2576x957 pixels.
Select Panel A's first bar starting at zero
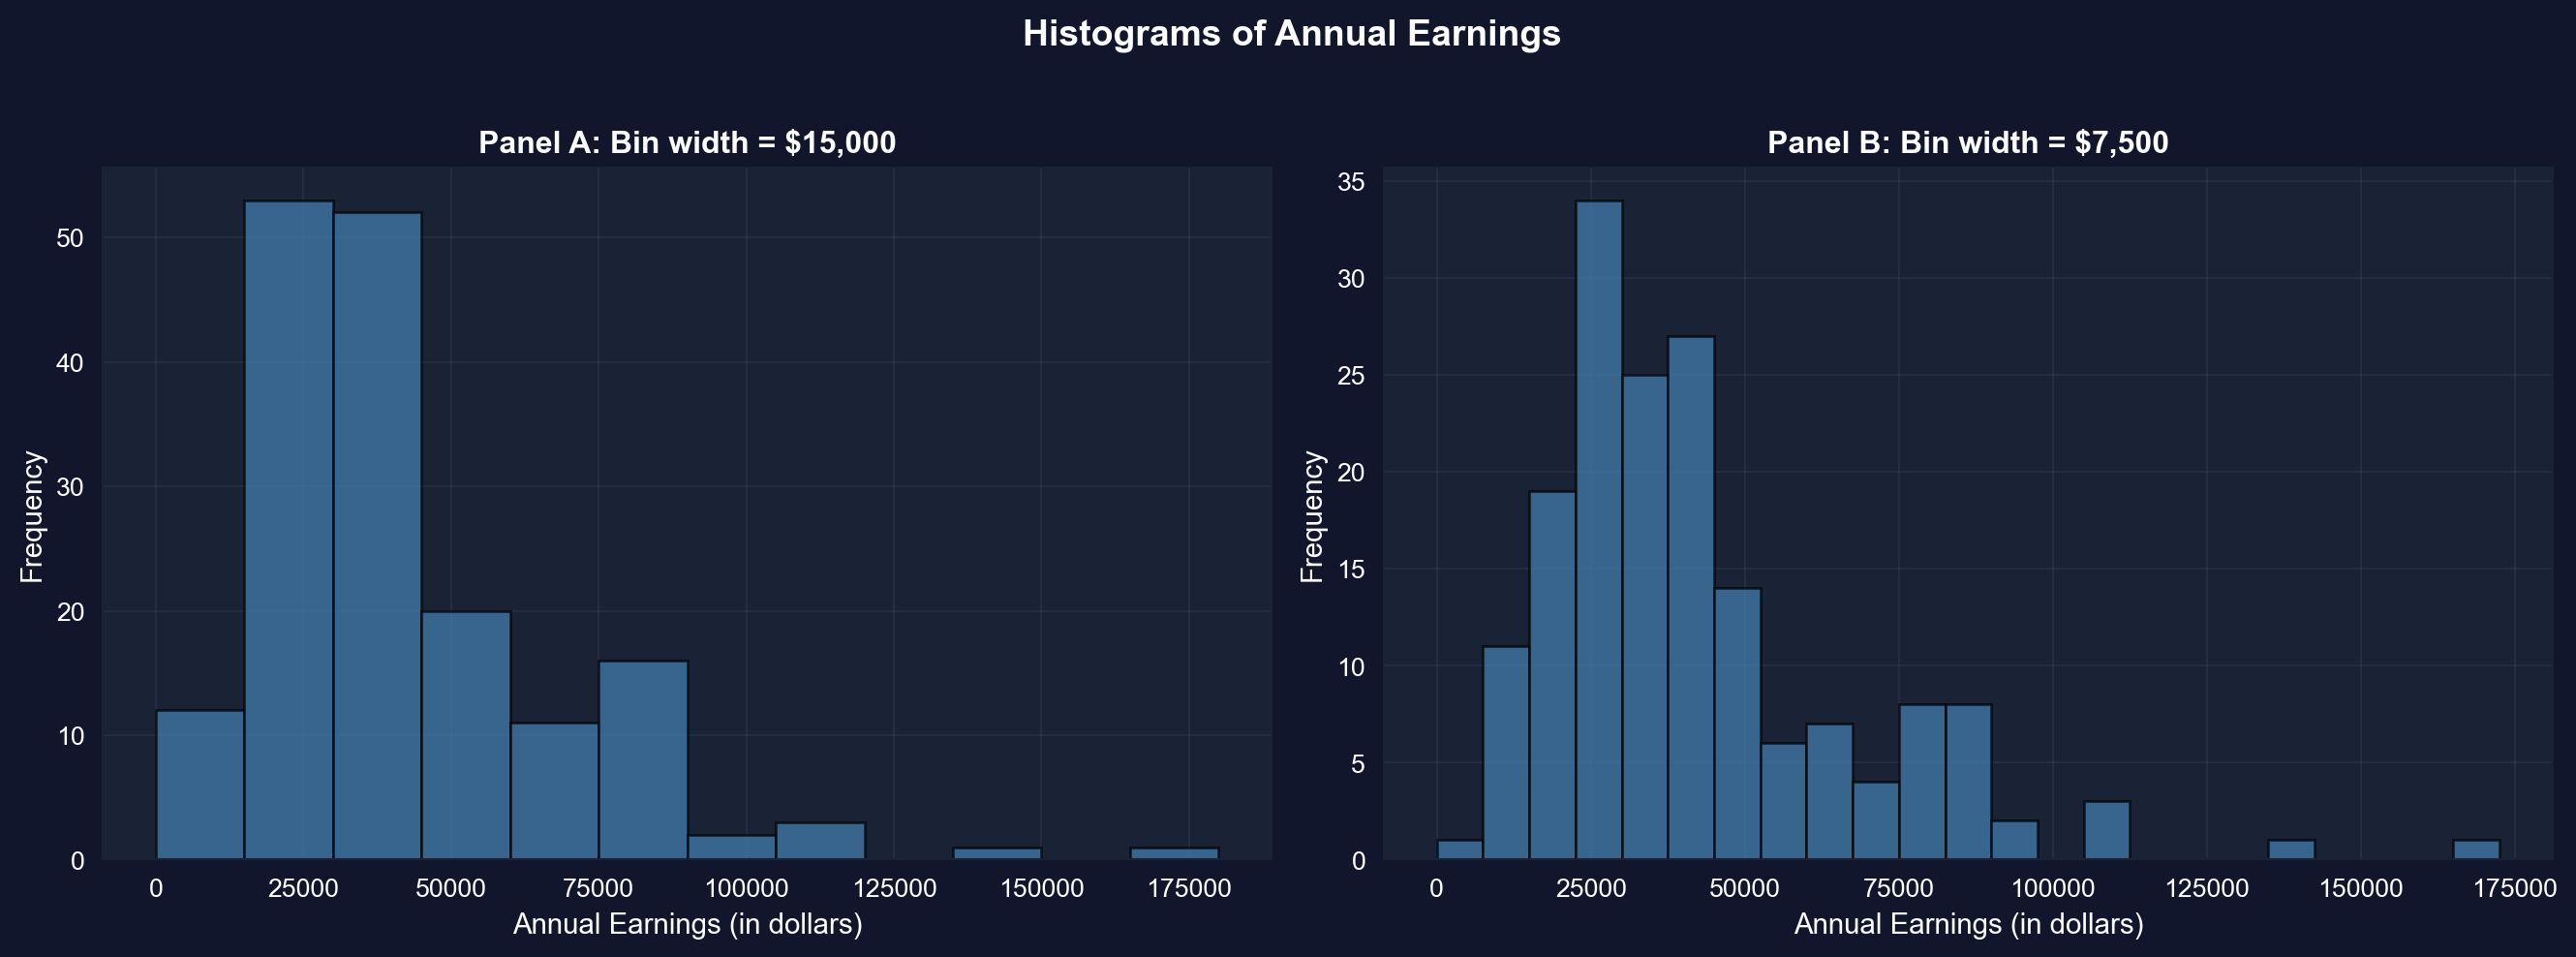tap(200, 785)
